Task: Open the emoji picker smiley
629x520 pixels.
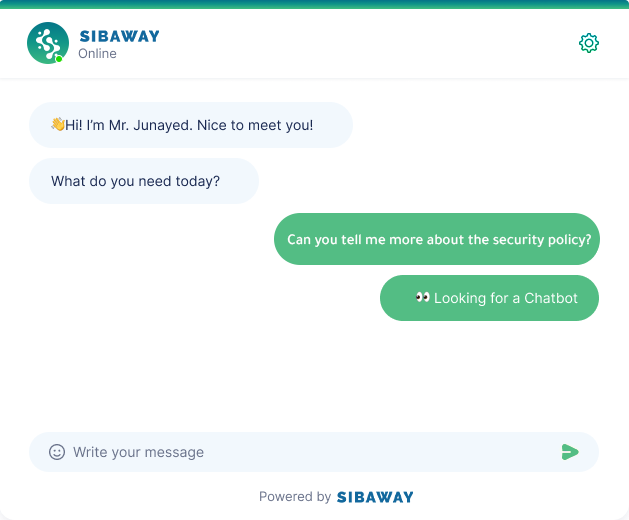Action: click(57, 452)
